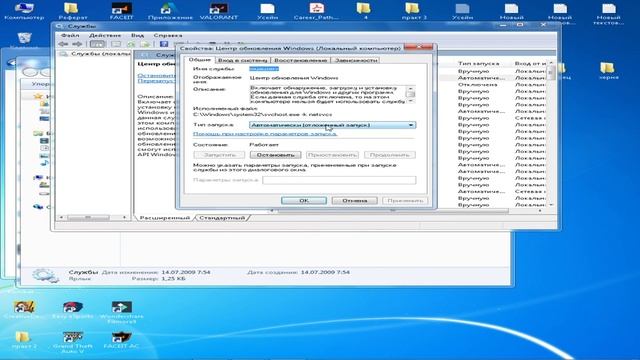The image size is (640, 360).
Task: Click OK in properties dialog
Action: pyautogui.click(x=304, y=200)
